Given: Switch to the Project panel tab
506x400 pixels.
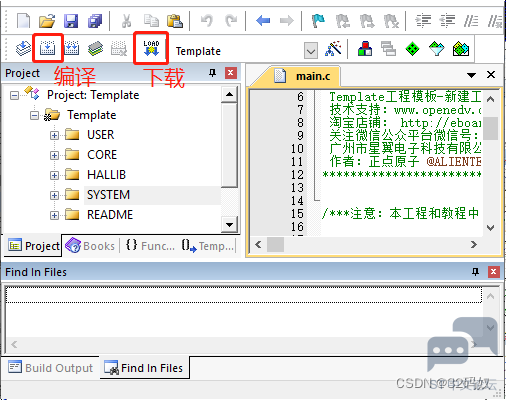Looking at the screenshot, I should (x=34, y=246).
